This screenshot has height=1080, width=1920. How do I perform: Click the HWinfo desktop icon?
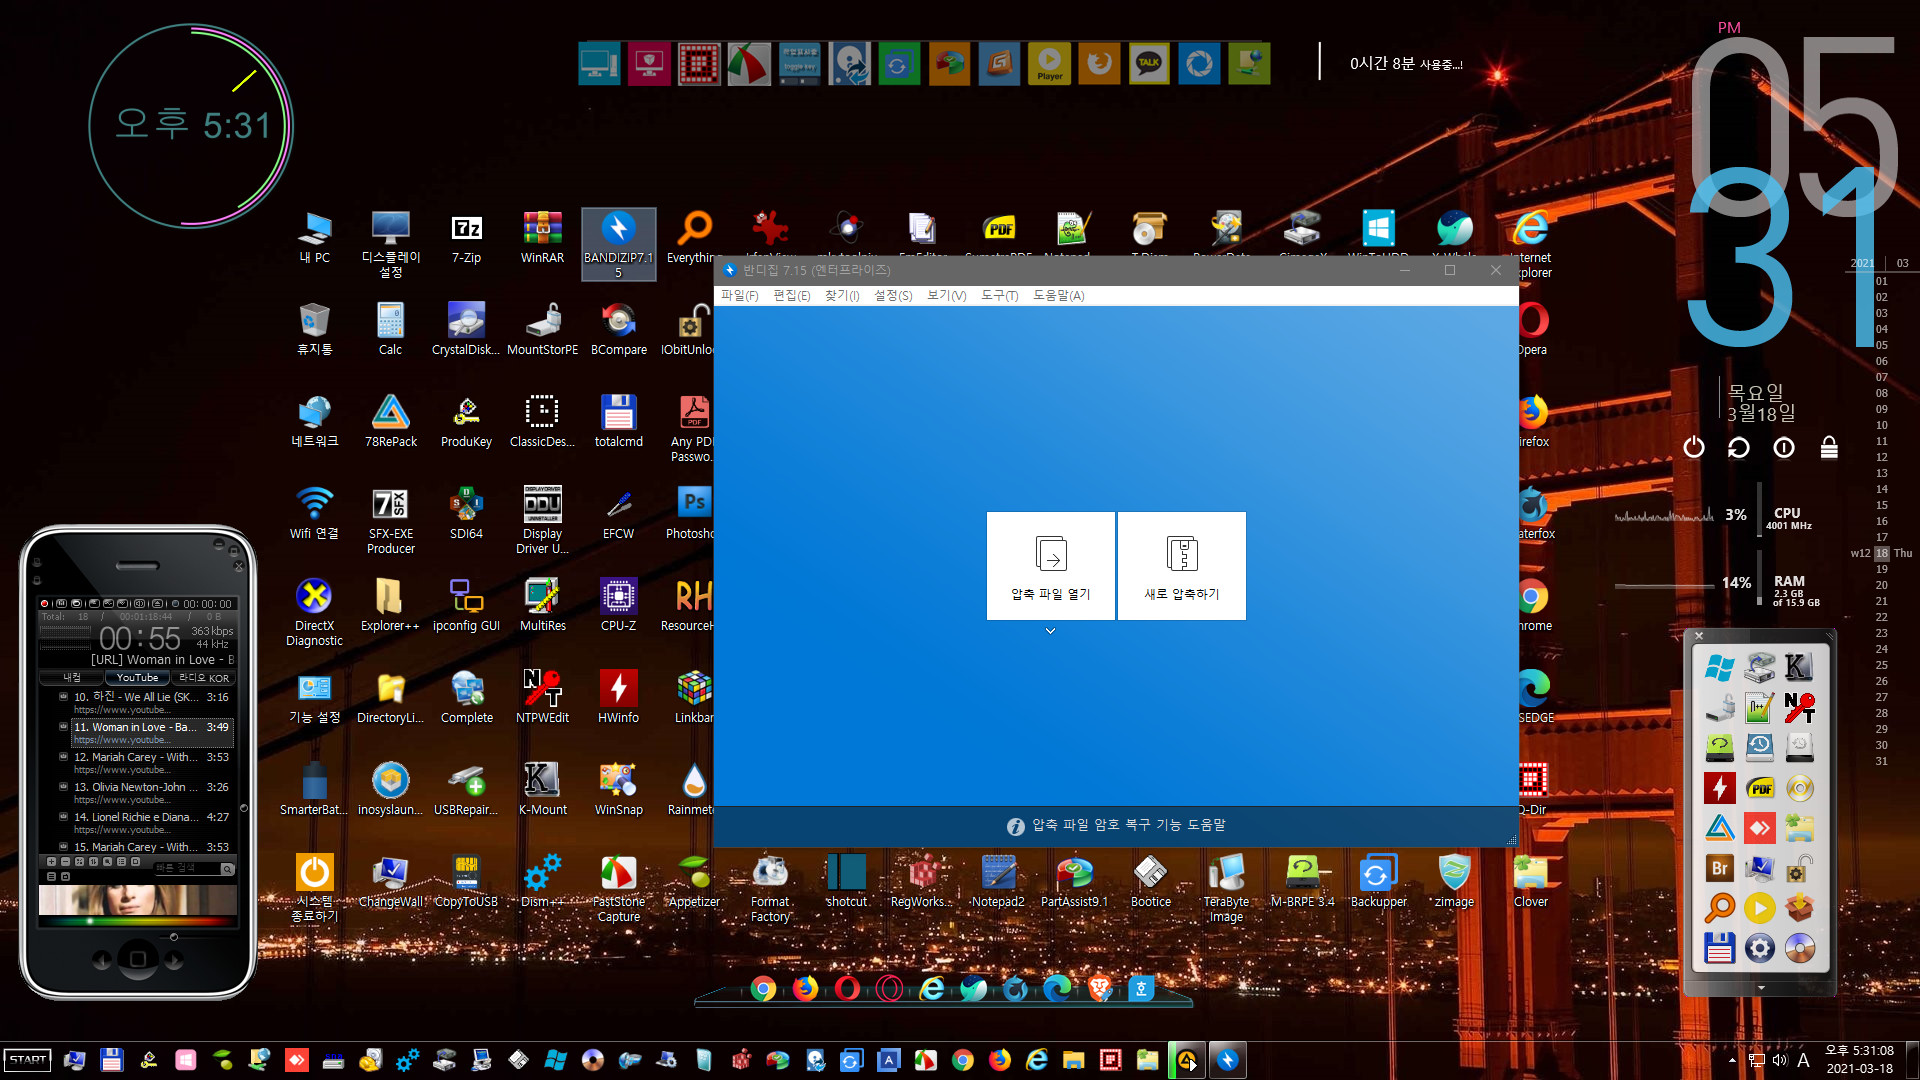coord(618,698)
